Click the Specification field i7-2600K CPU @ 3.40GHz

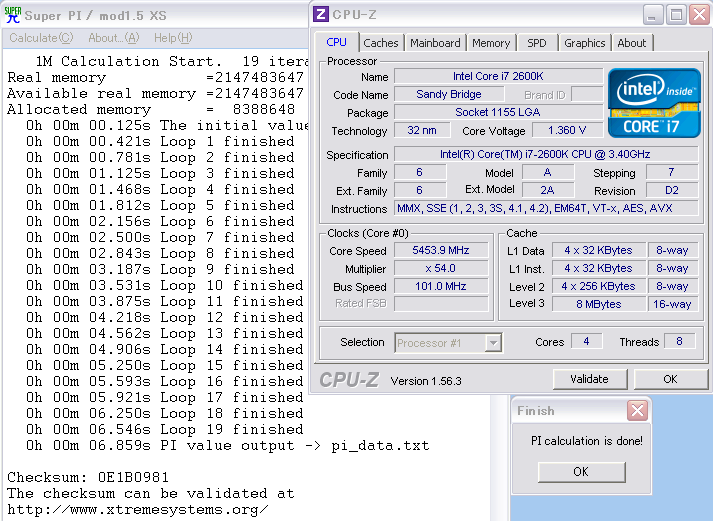point(546,154)
